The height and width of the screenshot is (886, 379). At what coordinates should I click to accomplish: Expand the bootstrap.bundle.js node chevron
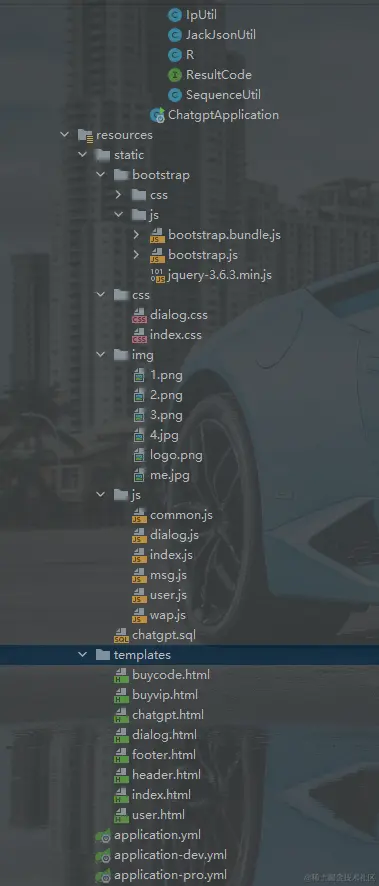[136, 235]
